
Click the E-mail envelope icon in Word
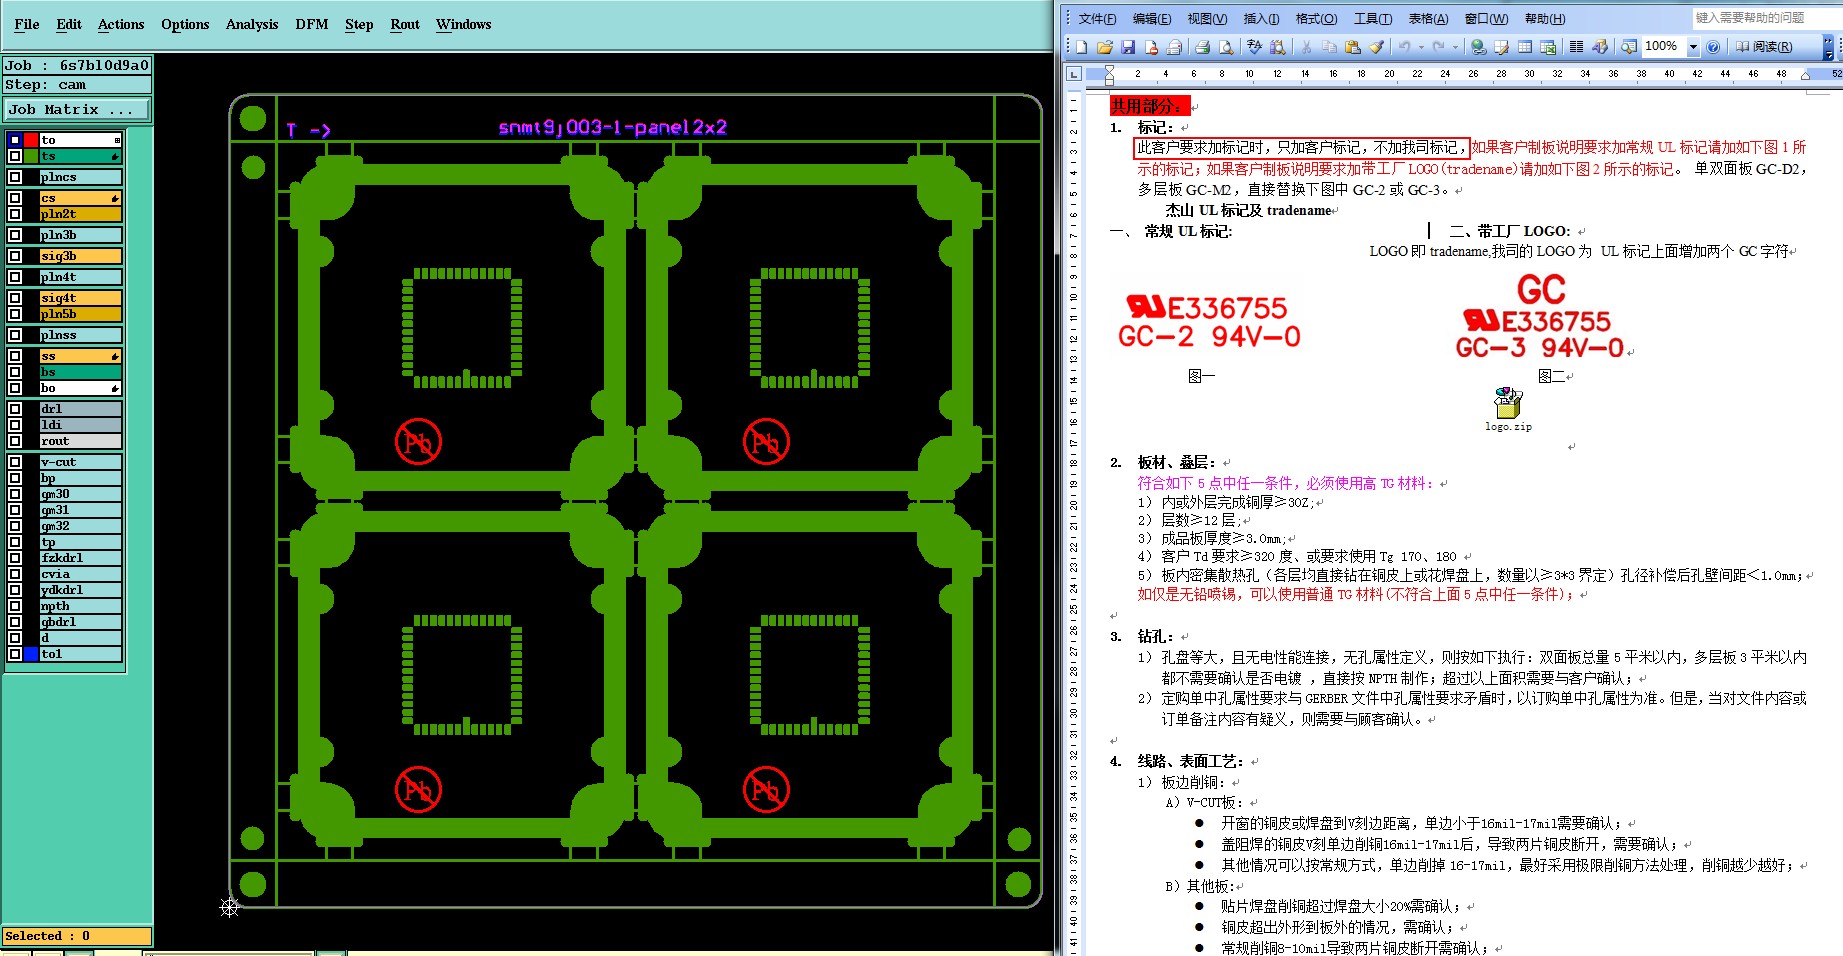click(x=1174, y=47)
